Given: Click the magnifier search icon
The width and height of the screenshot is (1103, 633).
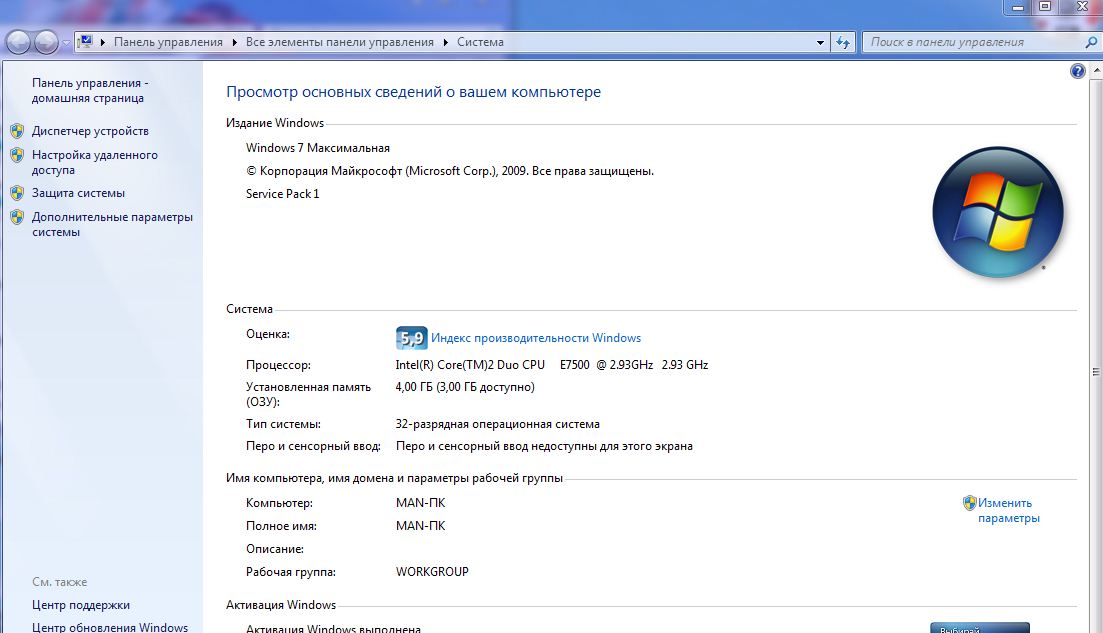Looking at the screenshot, I should click(1091, 42).
